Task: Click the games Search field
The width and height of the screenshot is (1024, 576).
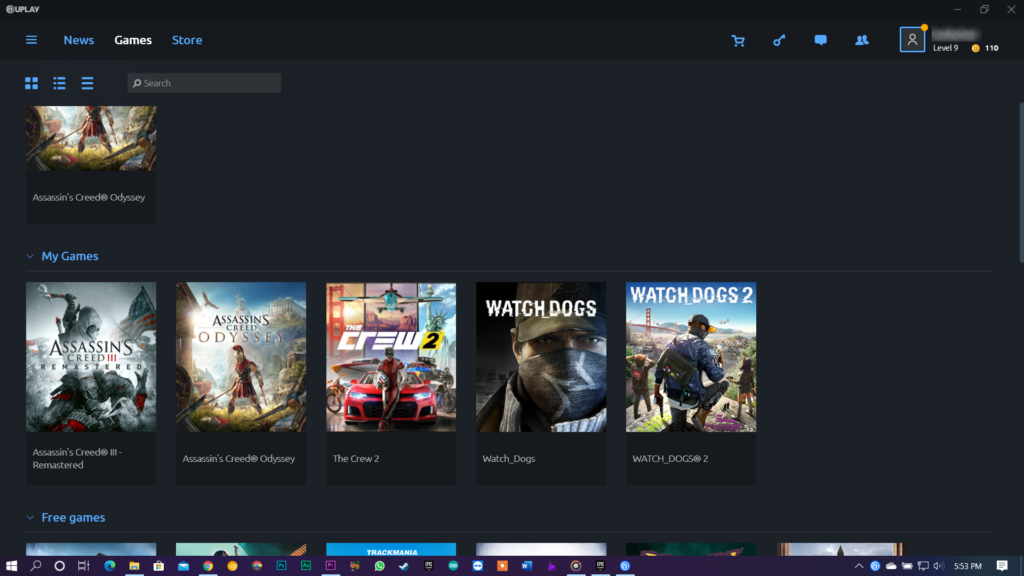Action: coord(204,83)
